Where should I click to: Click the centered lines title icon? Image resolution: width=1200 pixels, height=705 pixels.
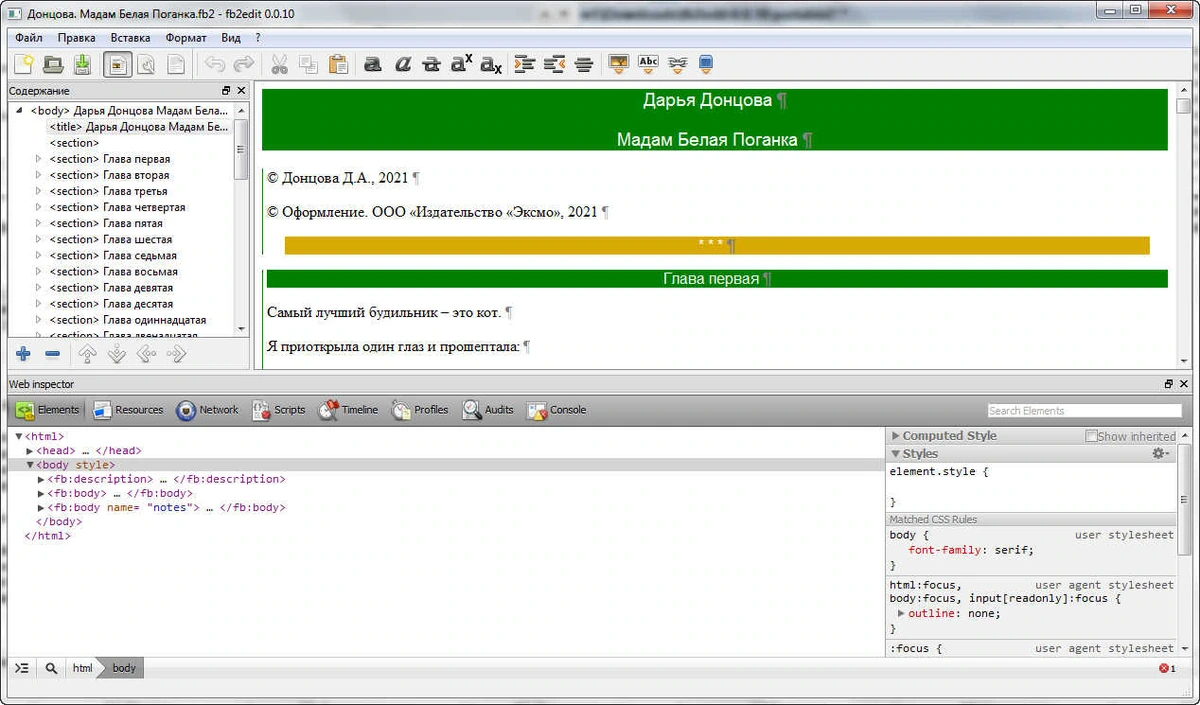pos(584,64)
